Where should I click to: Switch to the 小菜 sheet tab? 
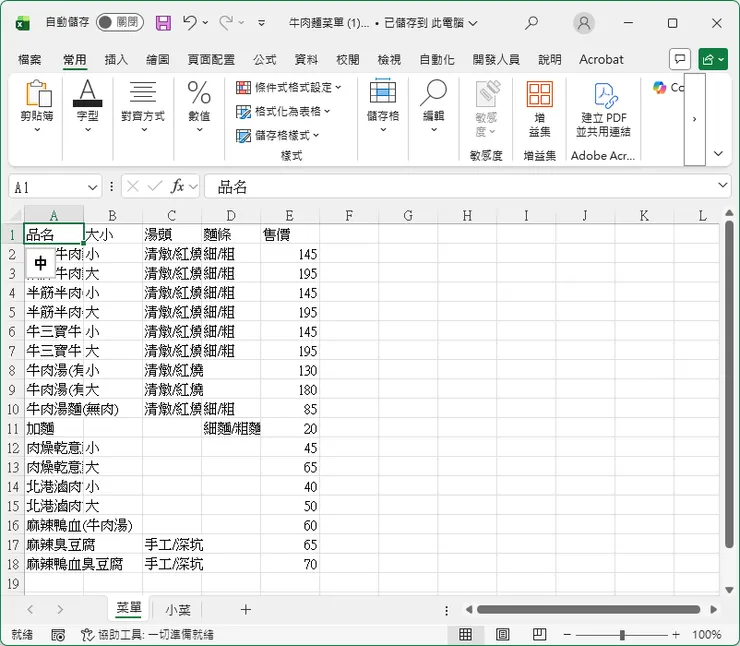tap(178, 610)
